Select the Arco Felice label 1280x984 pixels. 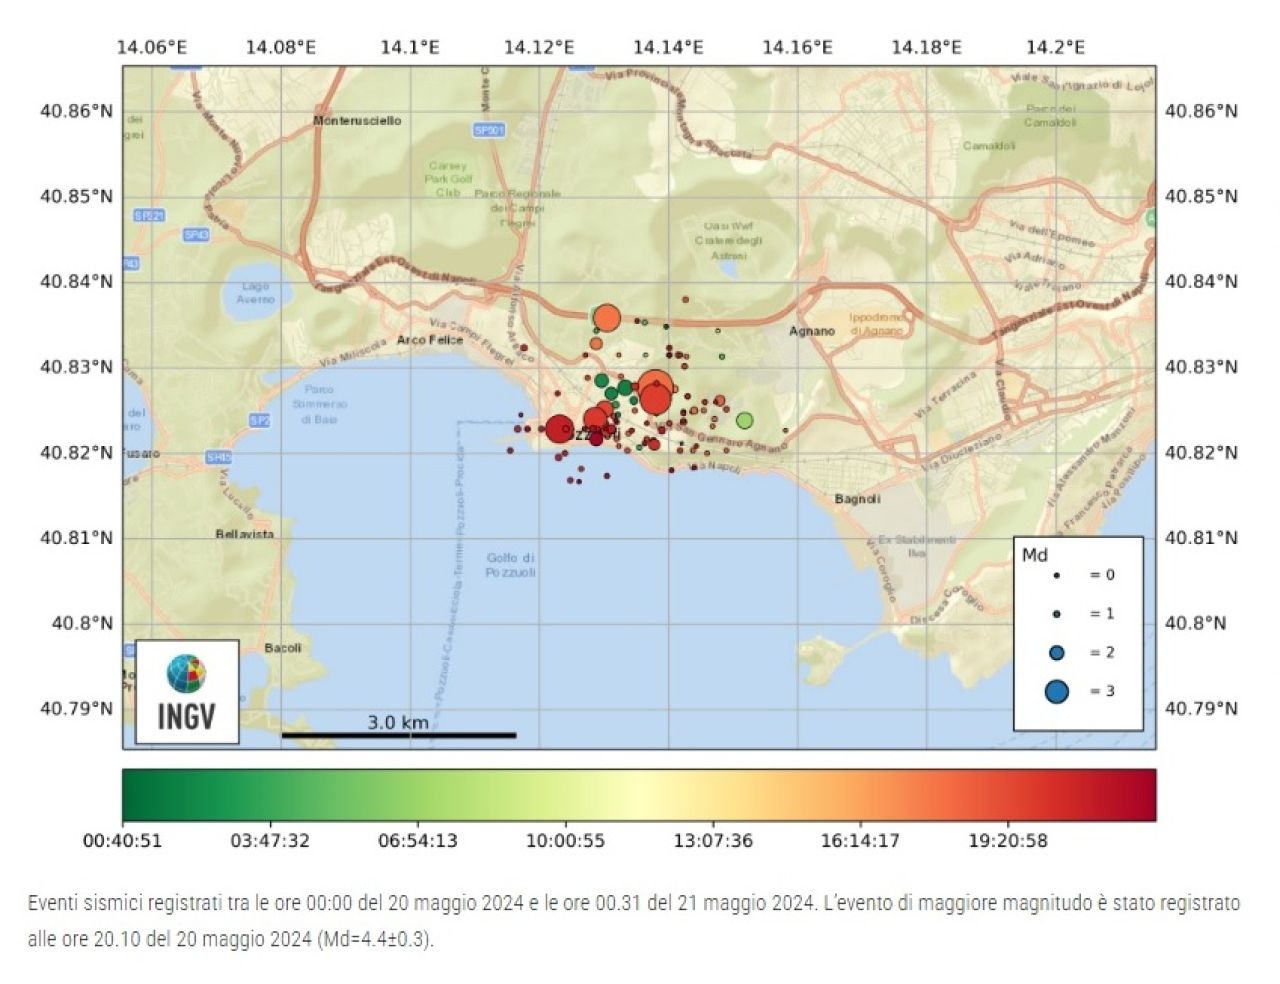click(x=430, y=340)
